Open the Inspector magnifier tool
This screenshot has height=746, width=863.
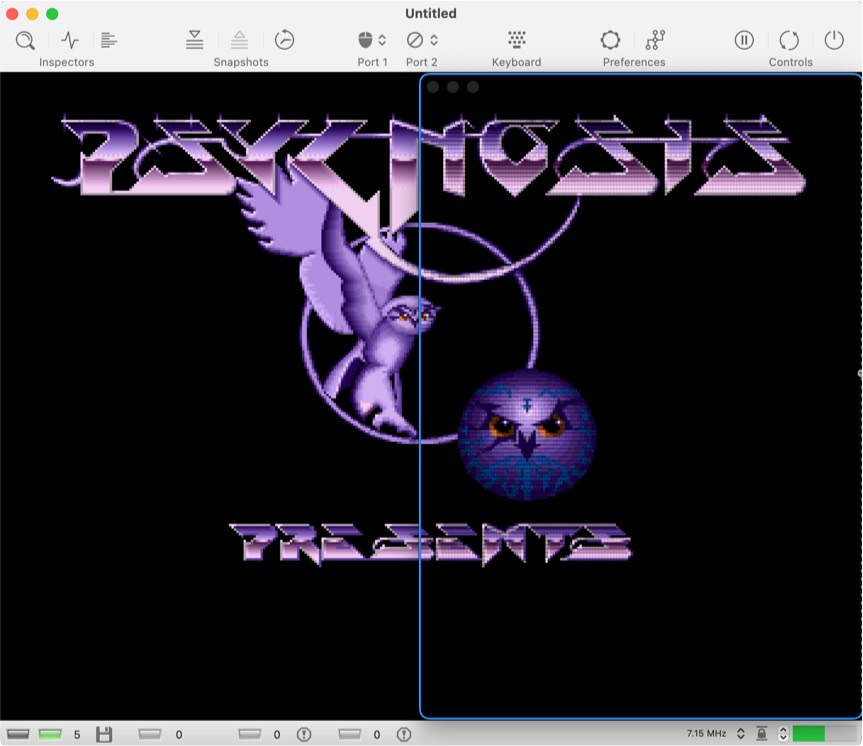pos(25,40)
